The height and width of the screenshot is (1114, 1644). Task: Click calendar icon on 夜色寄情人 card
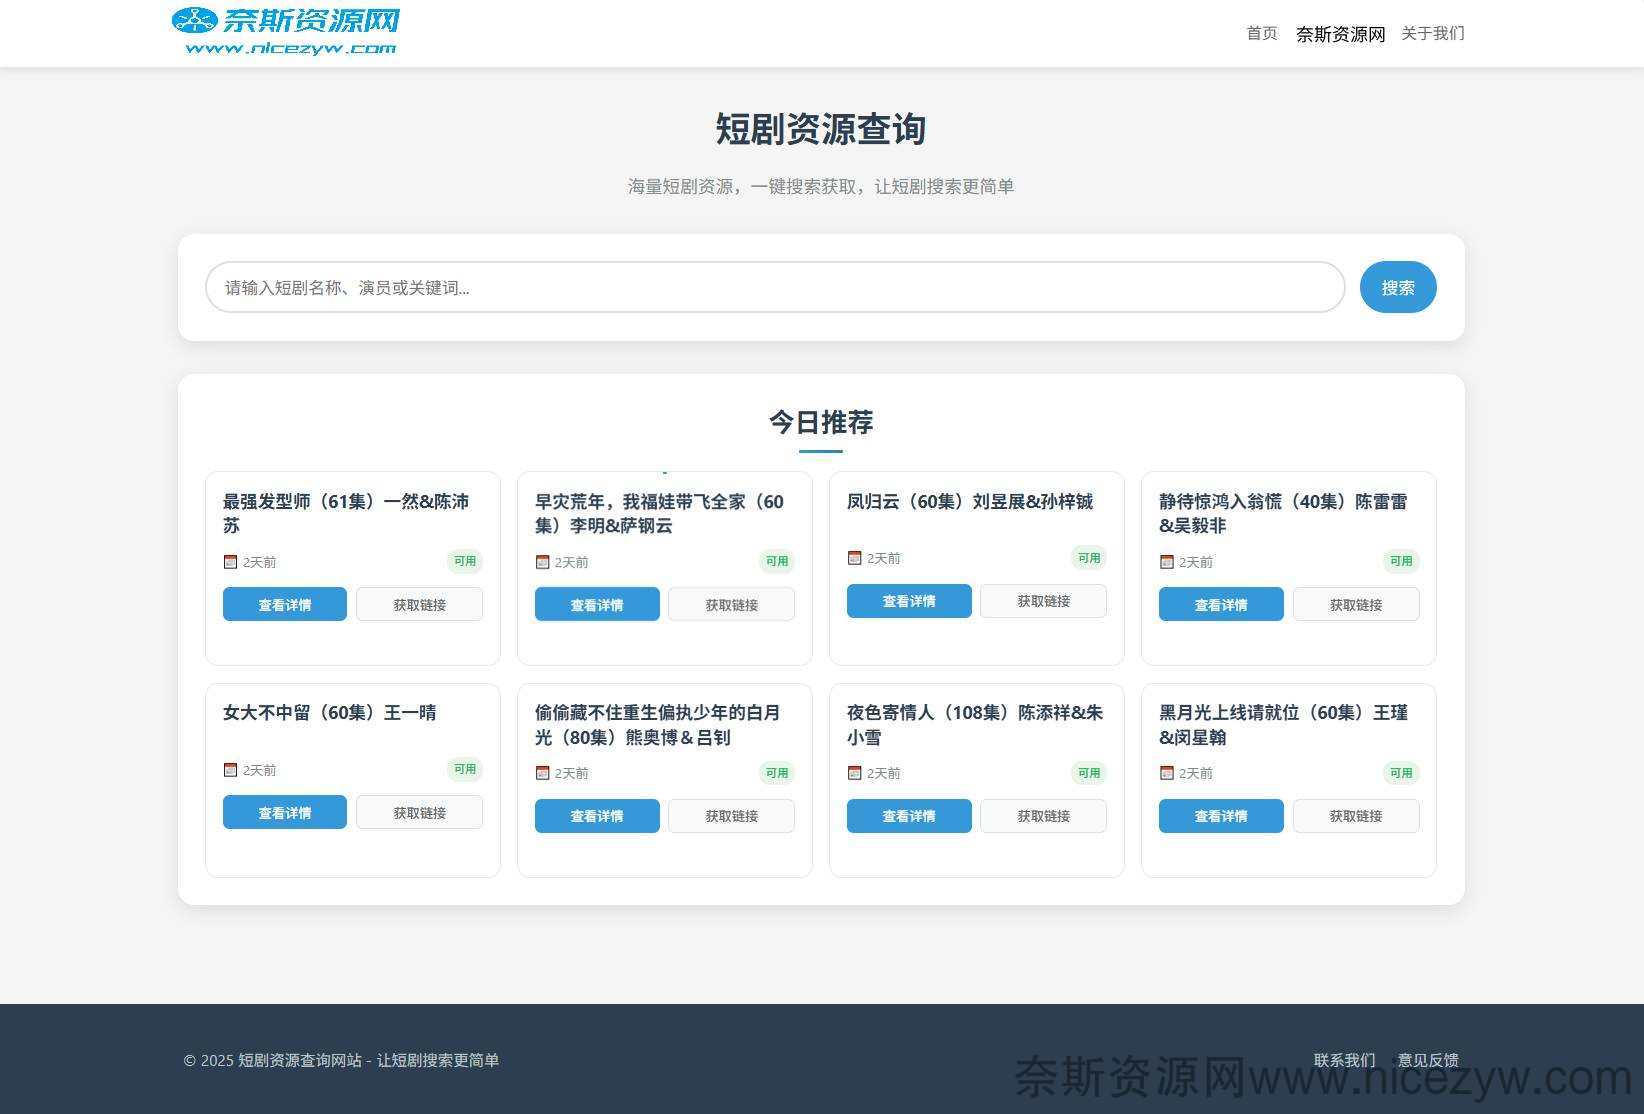point(854,773)
